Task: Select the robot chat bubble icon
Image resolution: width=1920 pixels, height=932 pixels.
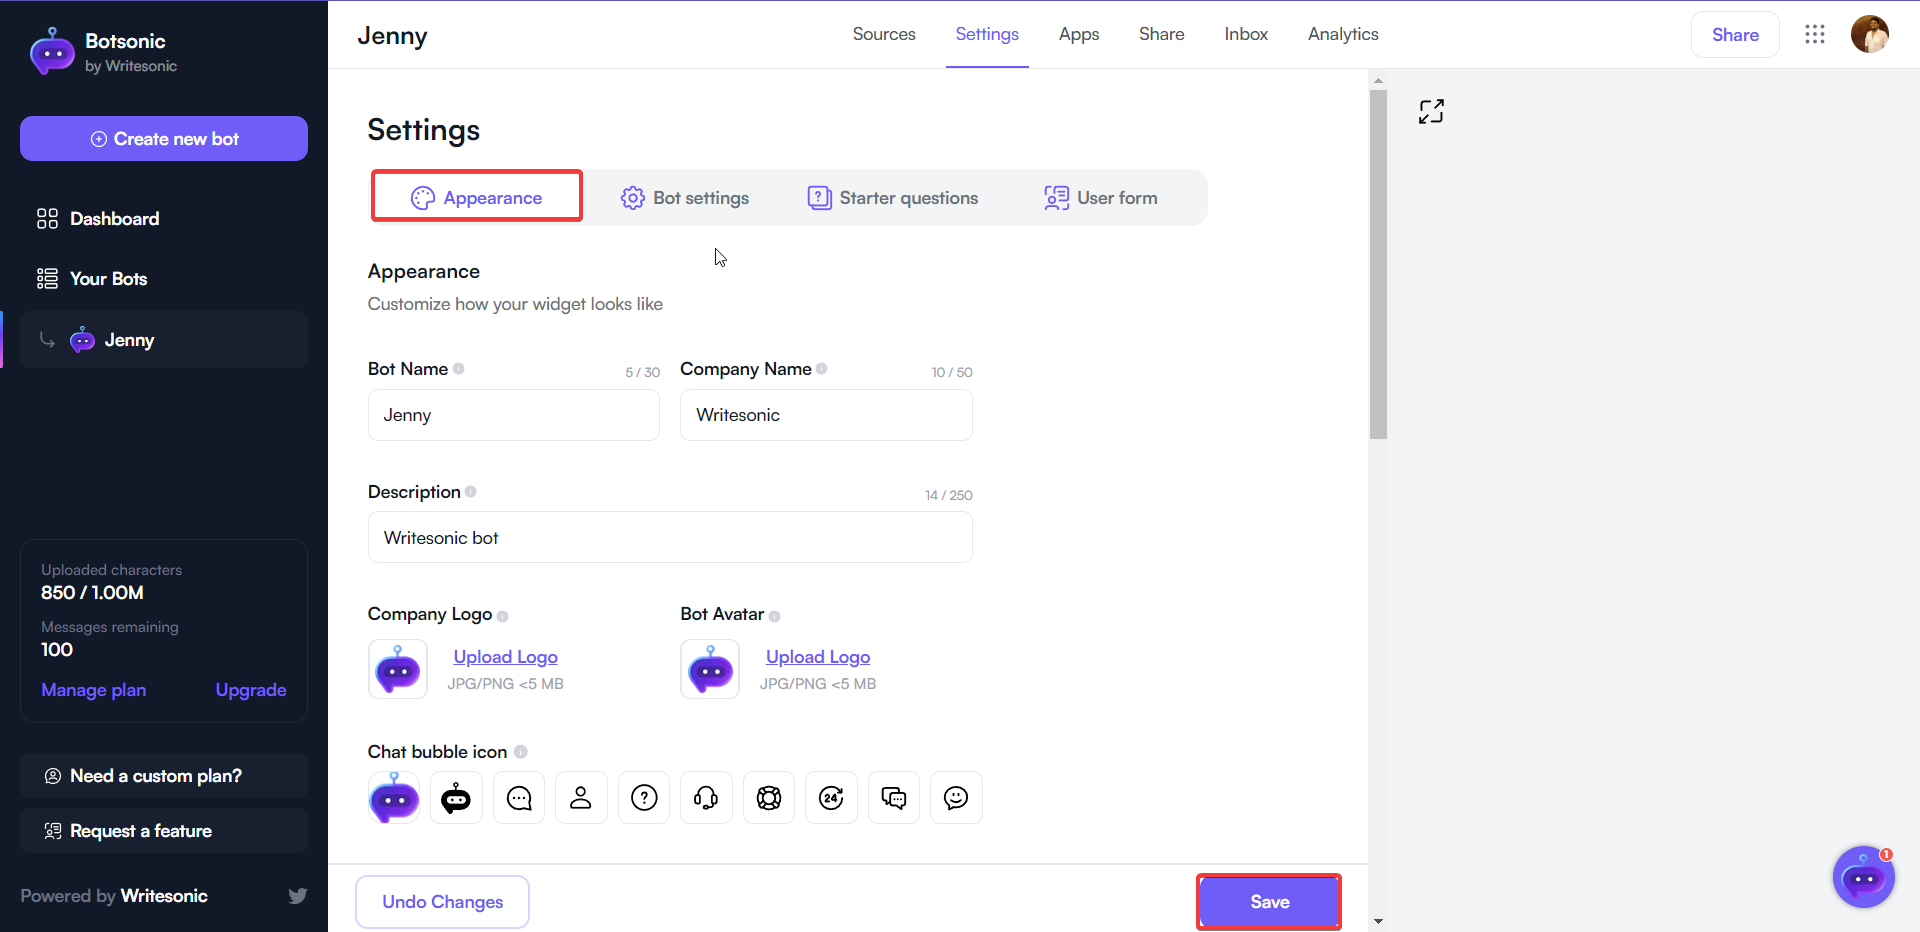Action: click(456, 797)
